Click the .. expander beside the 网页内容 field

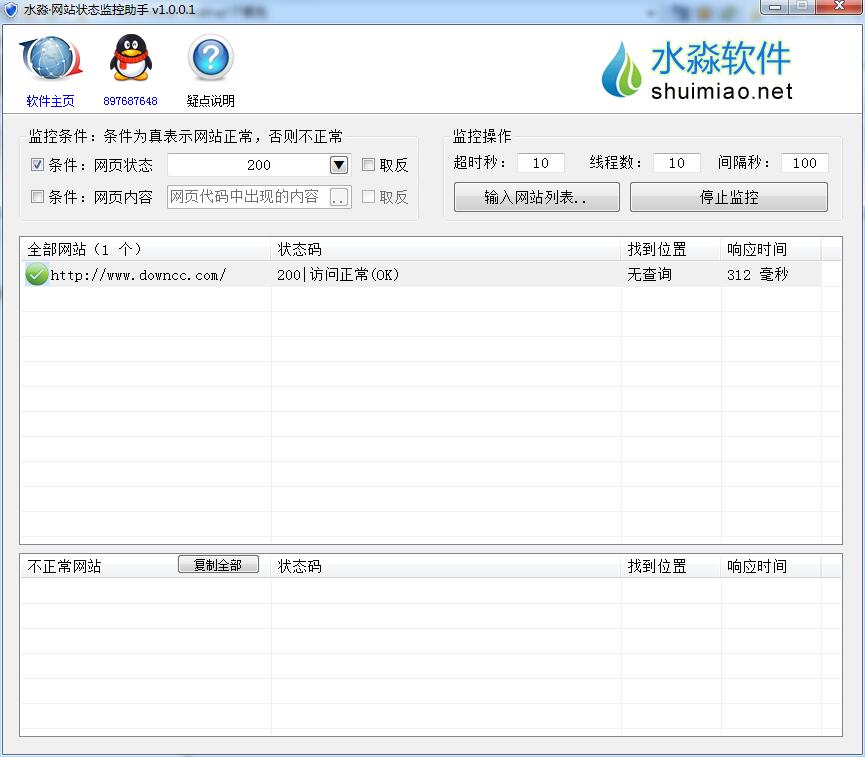point(340,197)
